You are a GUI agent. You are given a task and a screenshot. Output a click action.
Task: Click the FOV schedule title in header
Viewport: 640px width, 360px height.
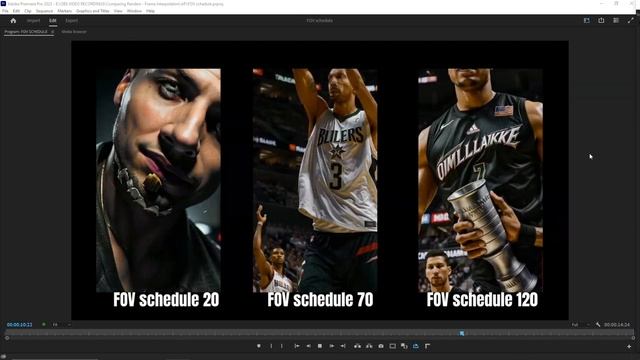(320, 20)
